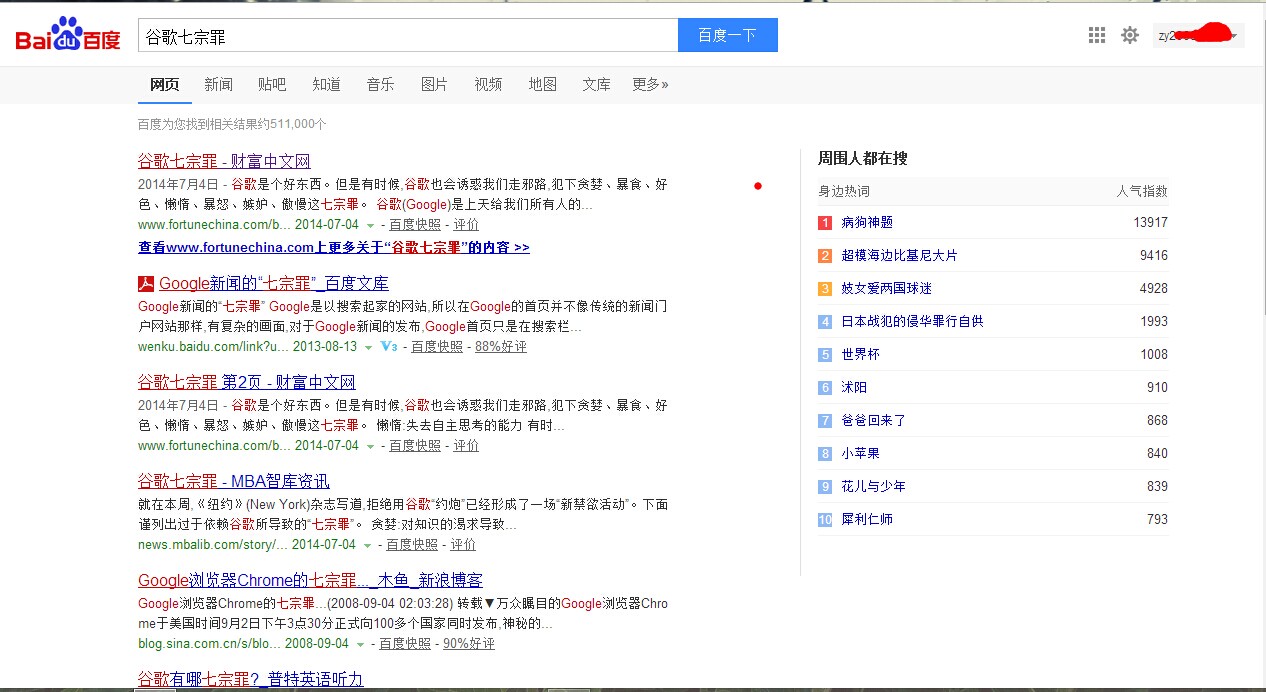
Task: Open trending search 日本战犯的侵华罪行自供
Action: pyautogui.click(x=912, y=321)
